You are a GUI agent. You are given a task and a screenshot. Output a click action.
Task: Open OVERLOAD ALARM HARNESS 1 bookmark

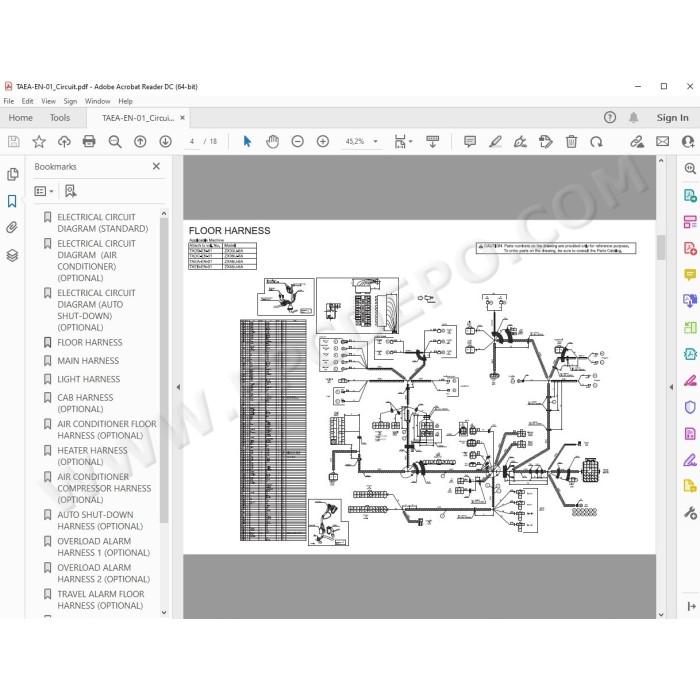pyautogui.click(x=103, y=546)
